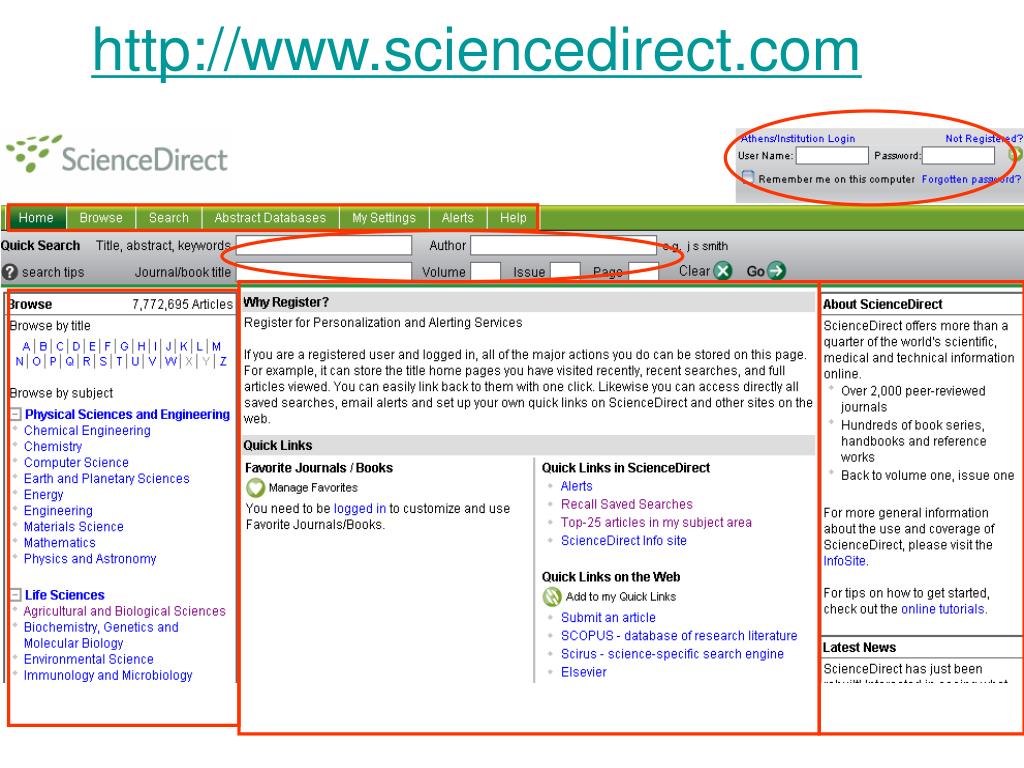Image resolution: width=1024 pixels, height=768 pixels.
Task: Browse titles starting with A
Action: (x=26, y=346)
